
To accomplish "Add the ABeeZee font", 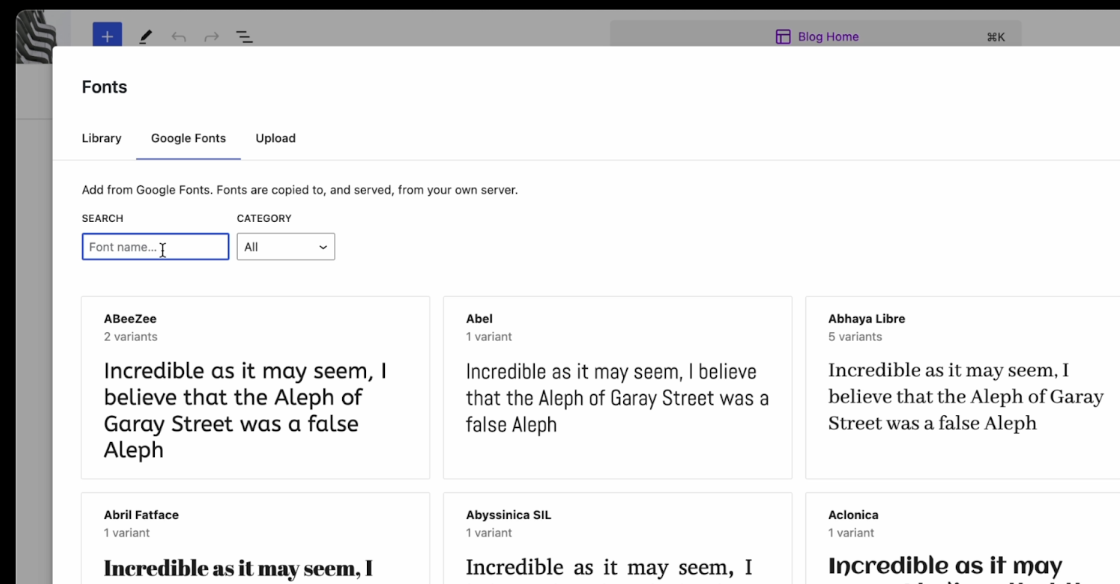I will 255,388.
